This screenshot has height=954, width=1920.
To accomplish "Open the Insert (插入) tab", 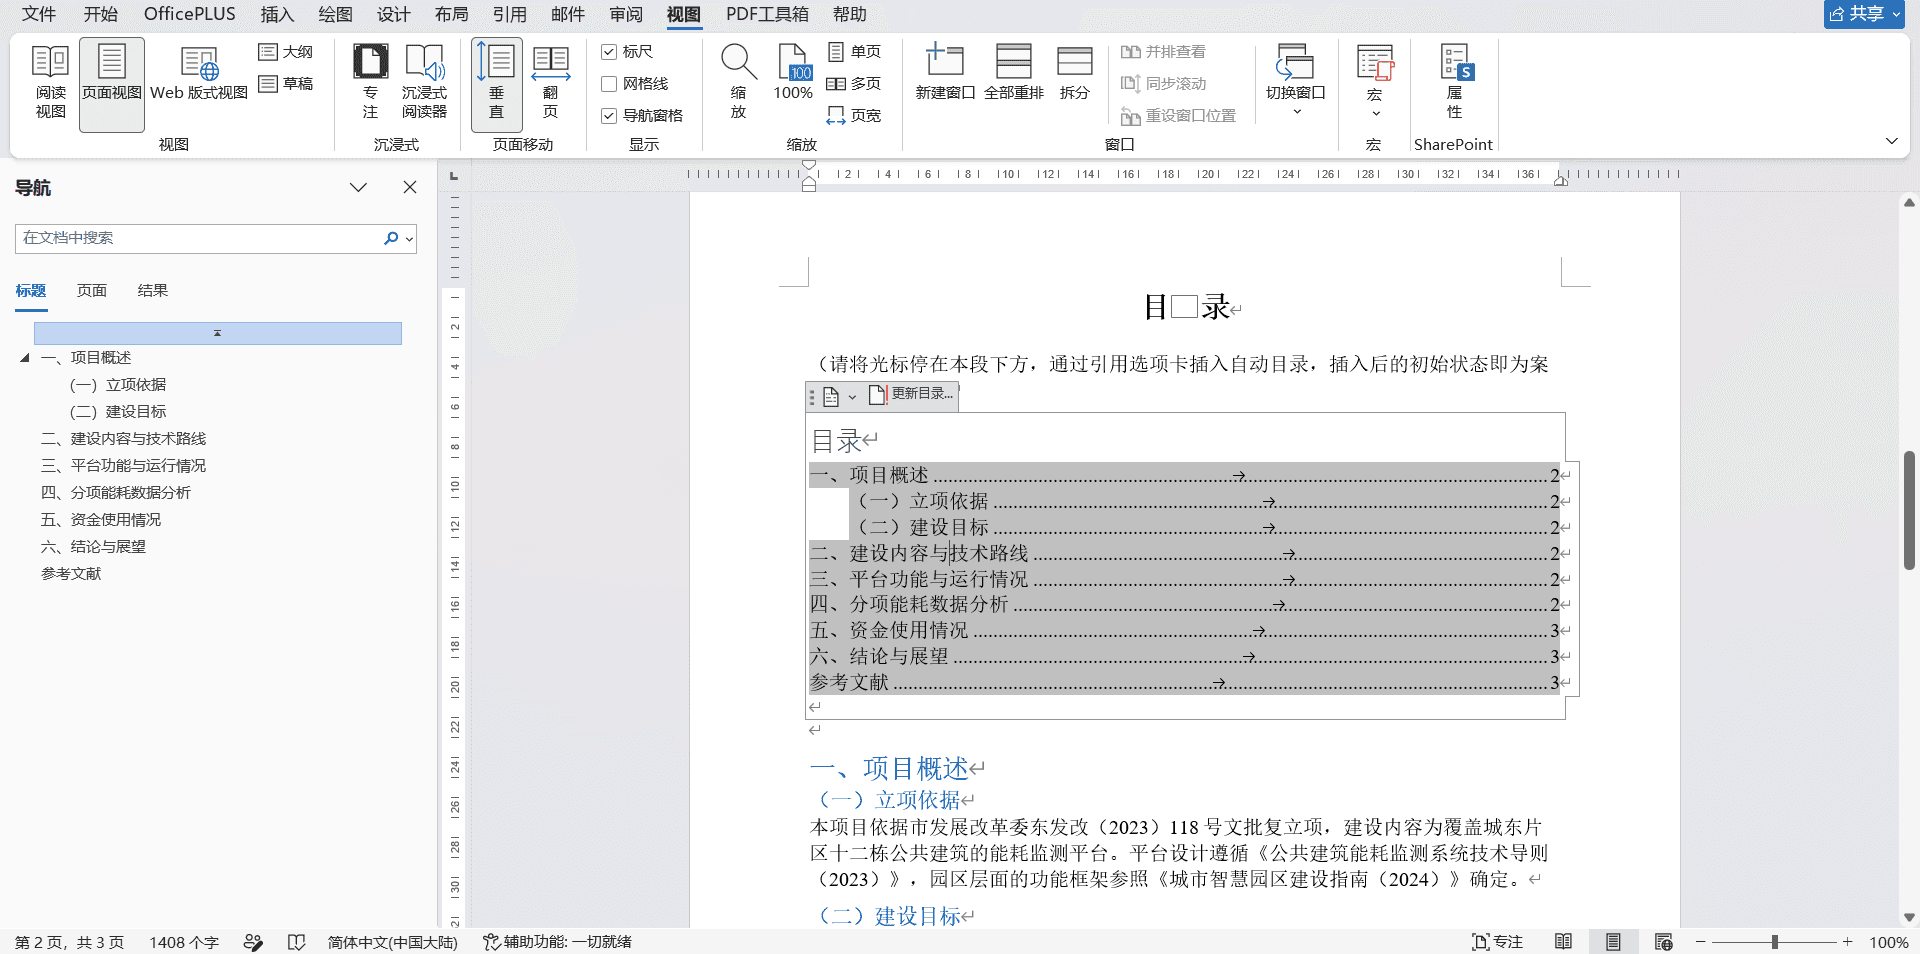I will click(x=277, y=14).
